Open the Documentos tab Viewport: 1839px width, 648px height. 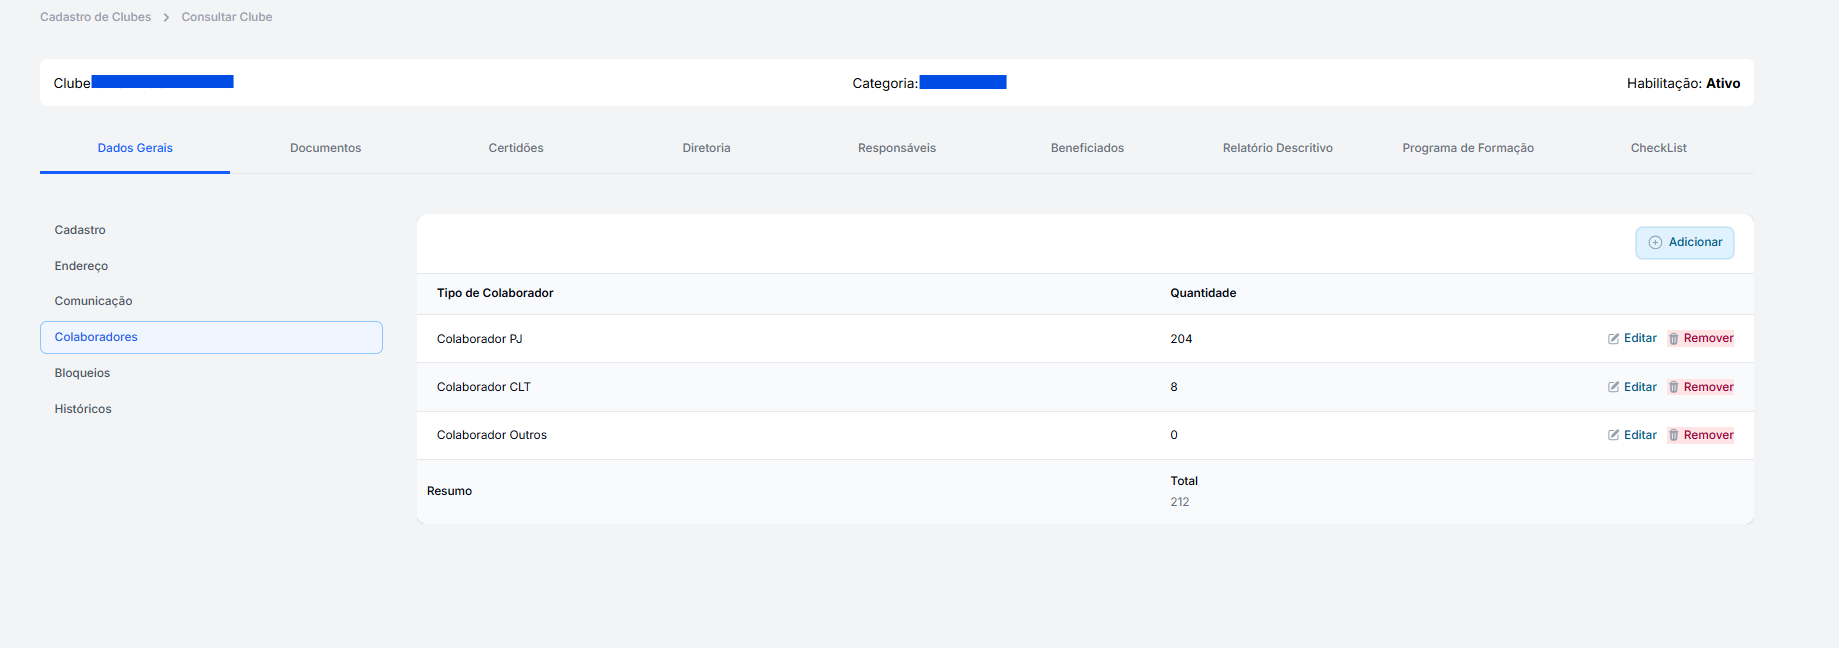(x=325, y=148)
